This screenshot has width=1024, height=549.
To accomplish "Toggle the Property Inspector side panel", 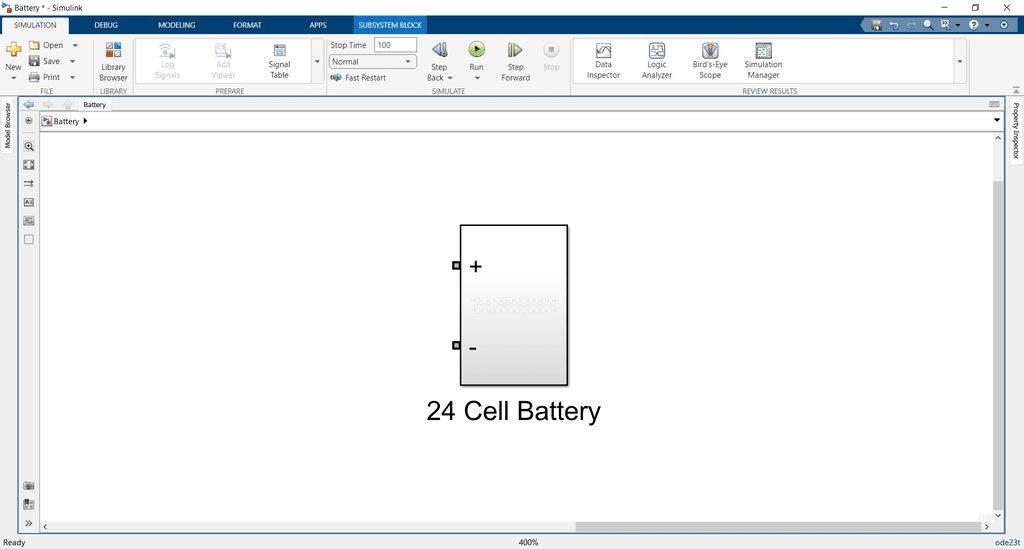I will pyautogui.click(x=1016, y=131).
